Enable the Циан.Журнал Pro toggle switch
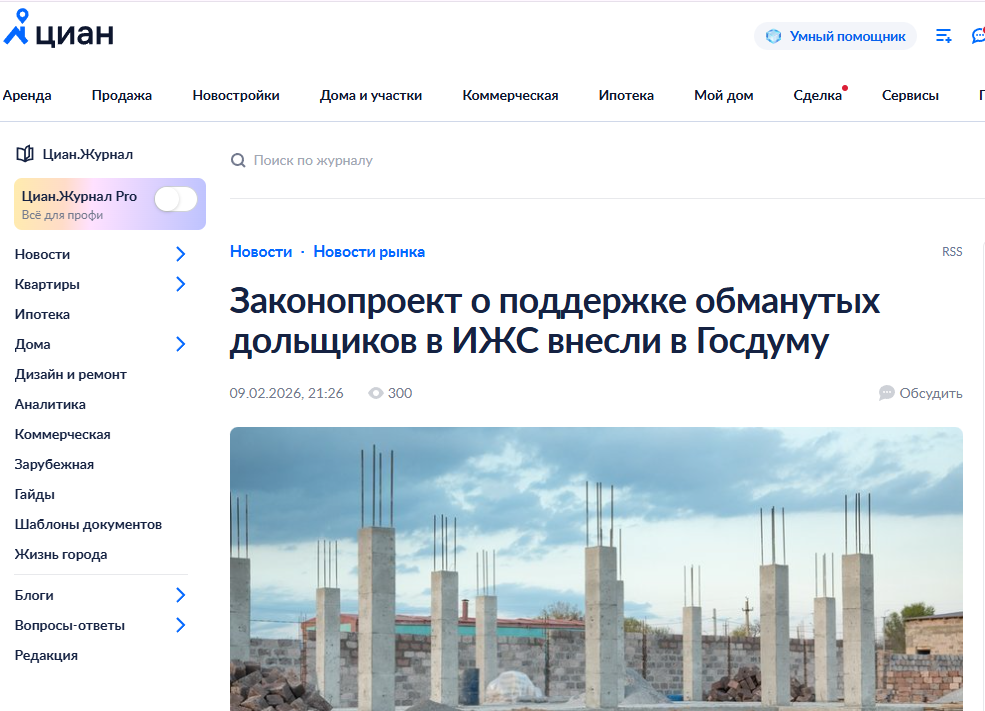This screenshot has width=985, height=711. [x=175, y=198]
